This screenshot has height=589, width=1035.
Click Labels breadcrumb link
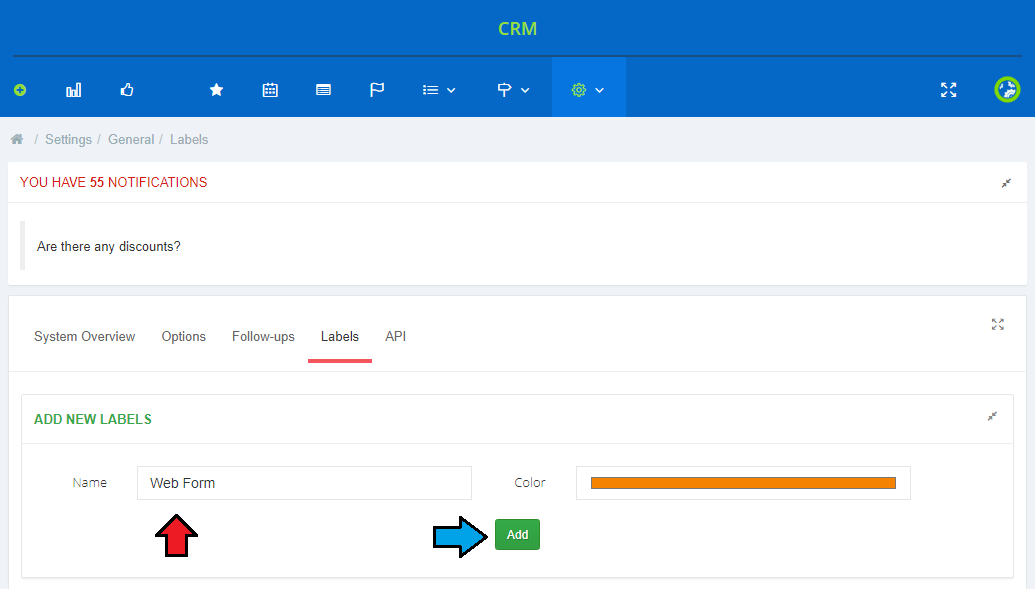click(x=189, y=139)
